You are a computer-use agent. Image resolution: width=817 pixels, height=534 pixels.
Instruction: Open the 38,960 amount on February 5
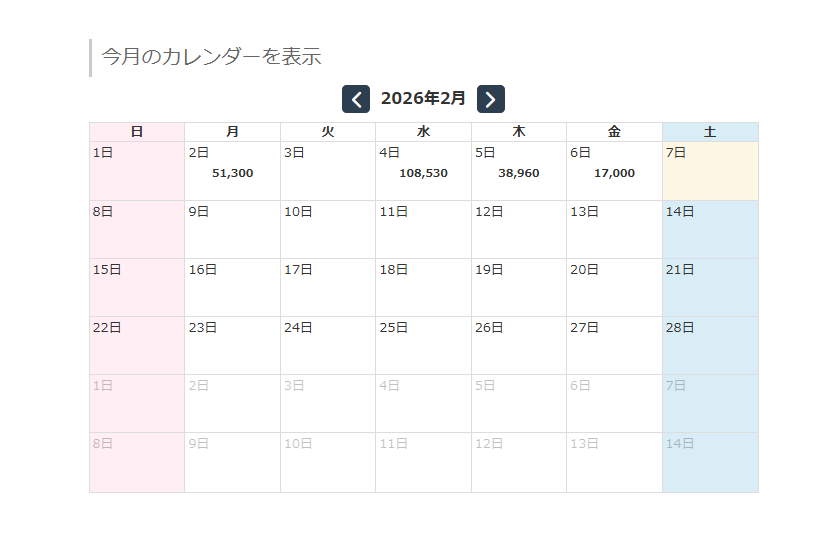518,173
